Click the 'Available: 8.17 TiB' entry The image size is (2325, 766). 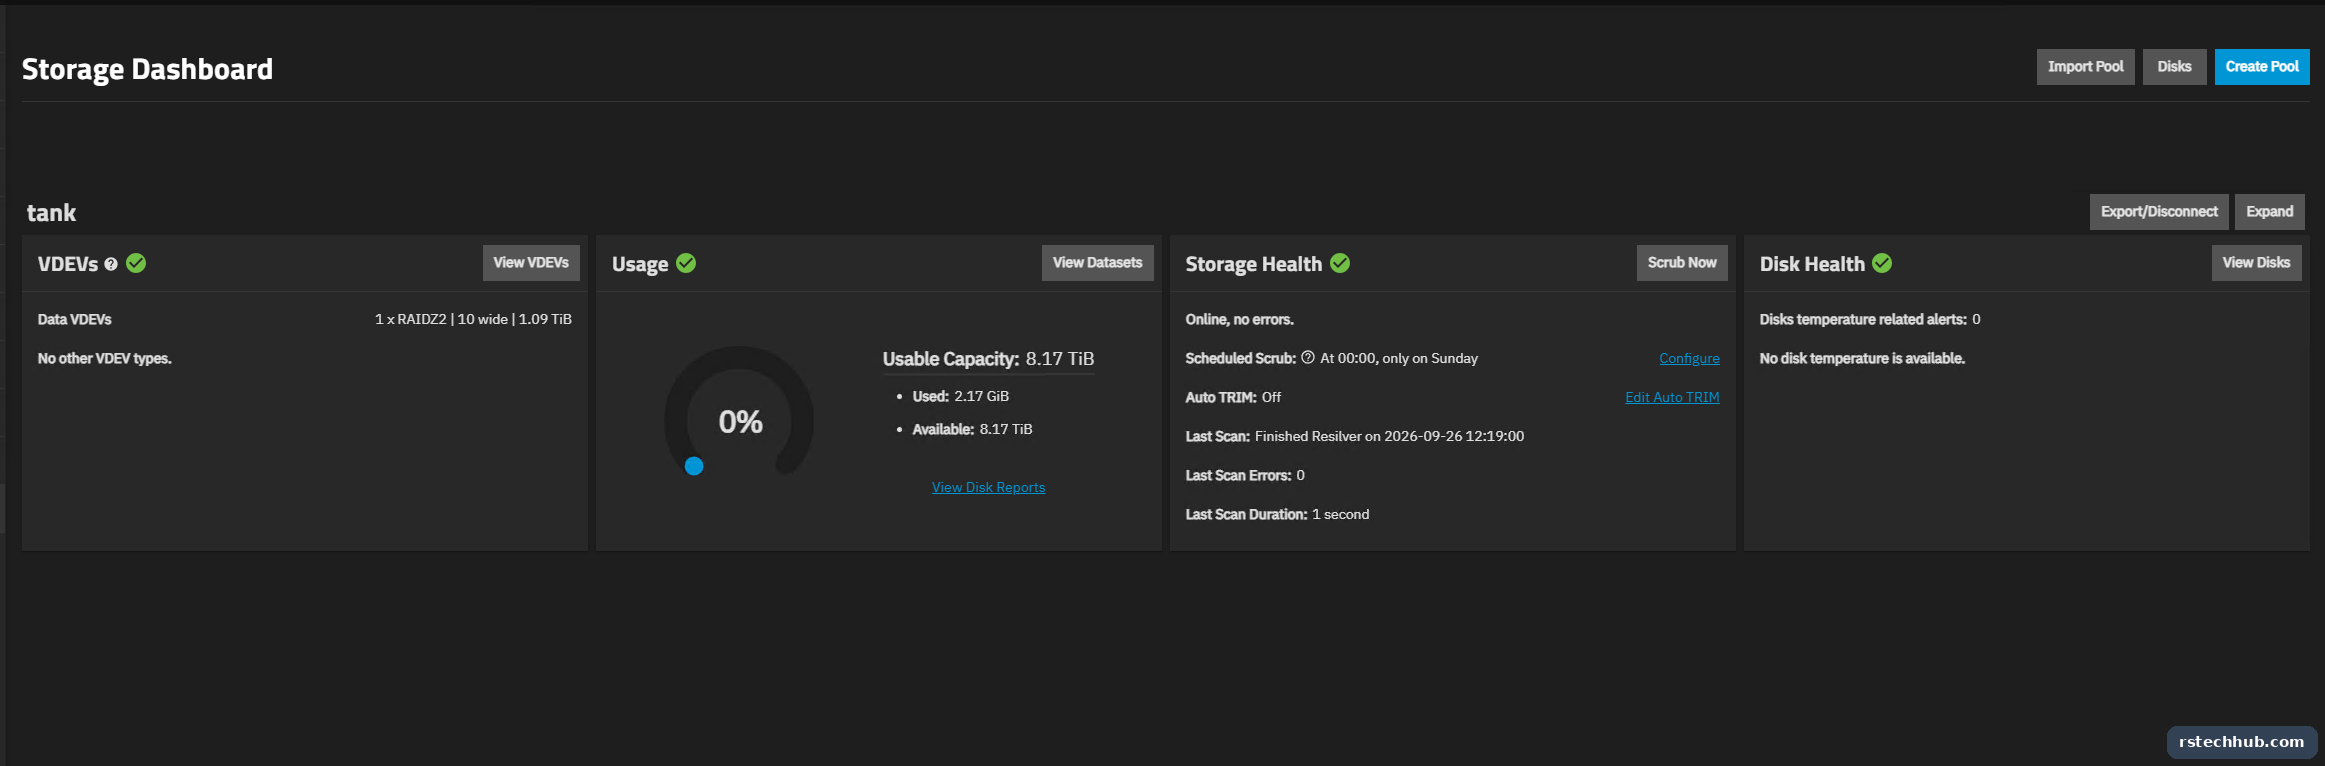tap(972, 429)
